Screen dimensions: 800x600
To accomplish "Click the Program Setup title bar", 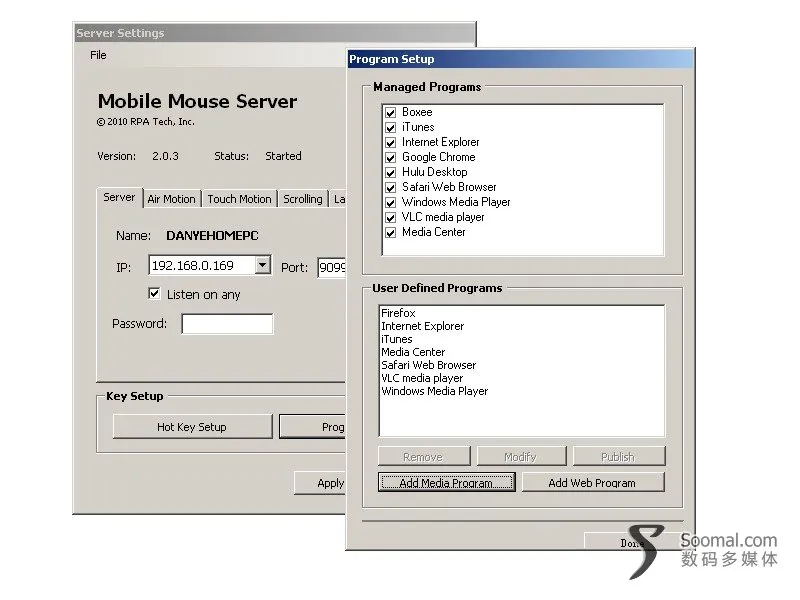I will tap(520, 59).
